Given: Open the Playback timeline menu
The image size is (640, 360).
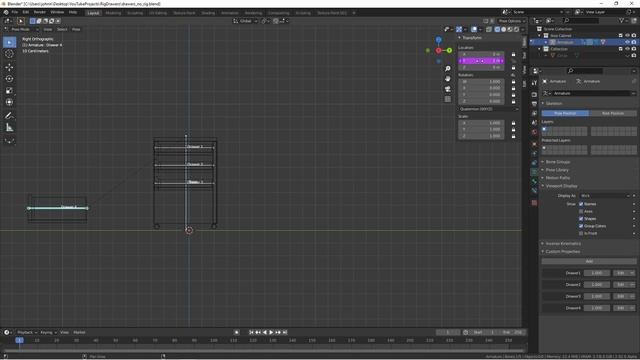Looking at the screenshot, I should (27, 332).
